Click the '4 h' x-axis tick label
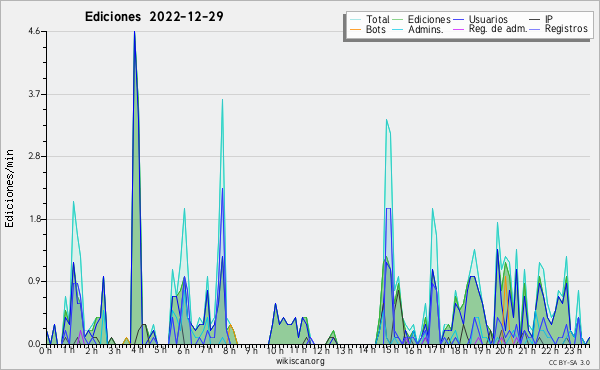Screen dimensions: 600x370 [137, 350]
